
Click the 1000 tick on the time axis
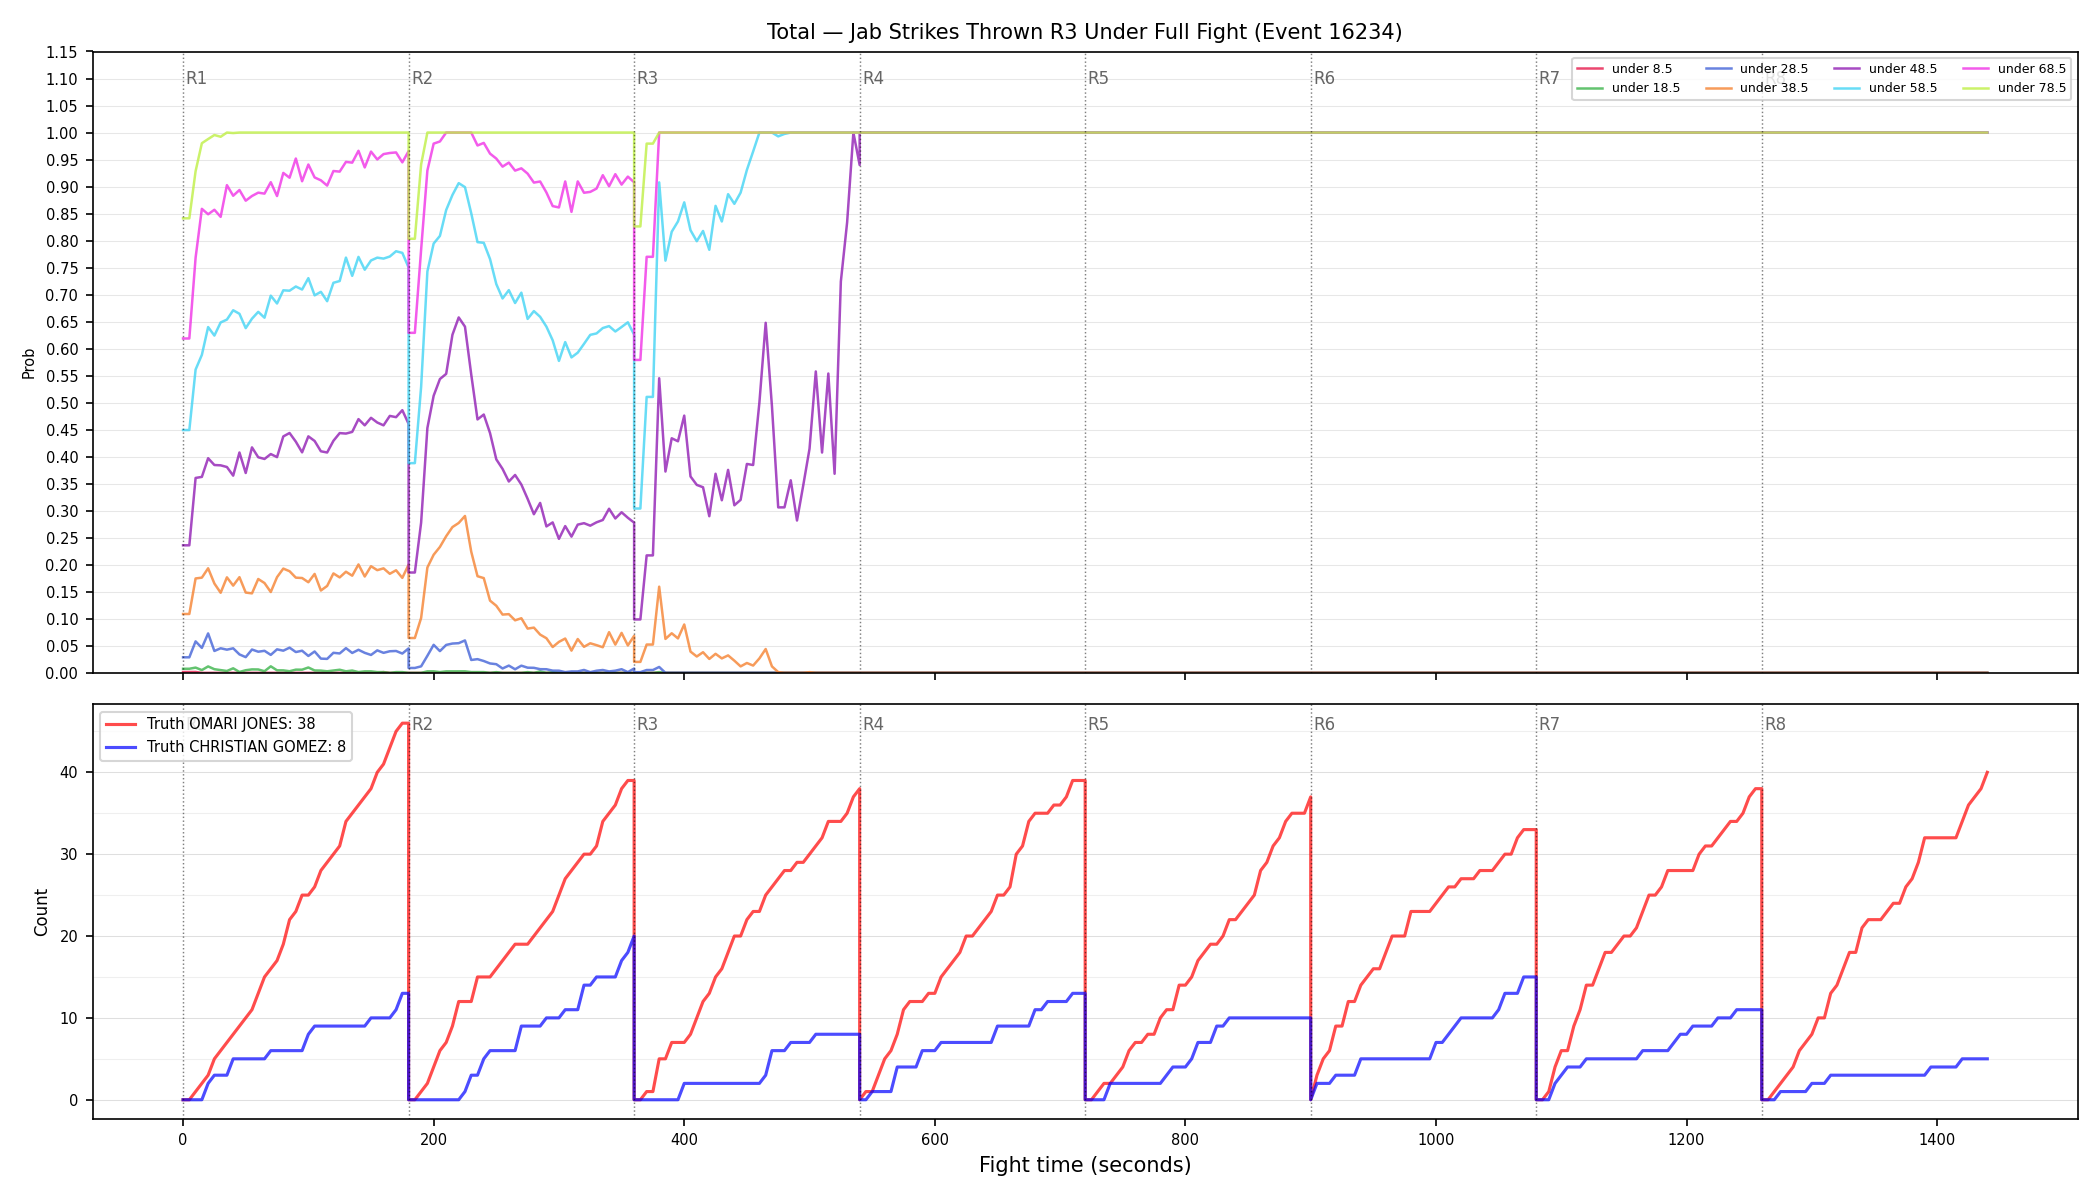click(x=1436, y=1139)
